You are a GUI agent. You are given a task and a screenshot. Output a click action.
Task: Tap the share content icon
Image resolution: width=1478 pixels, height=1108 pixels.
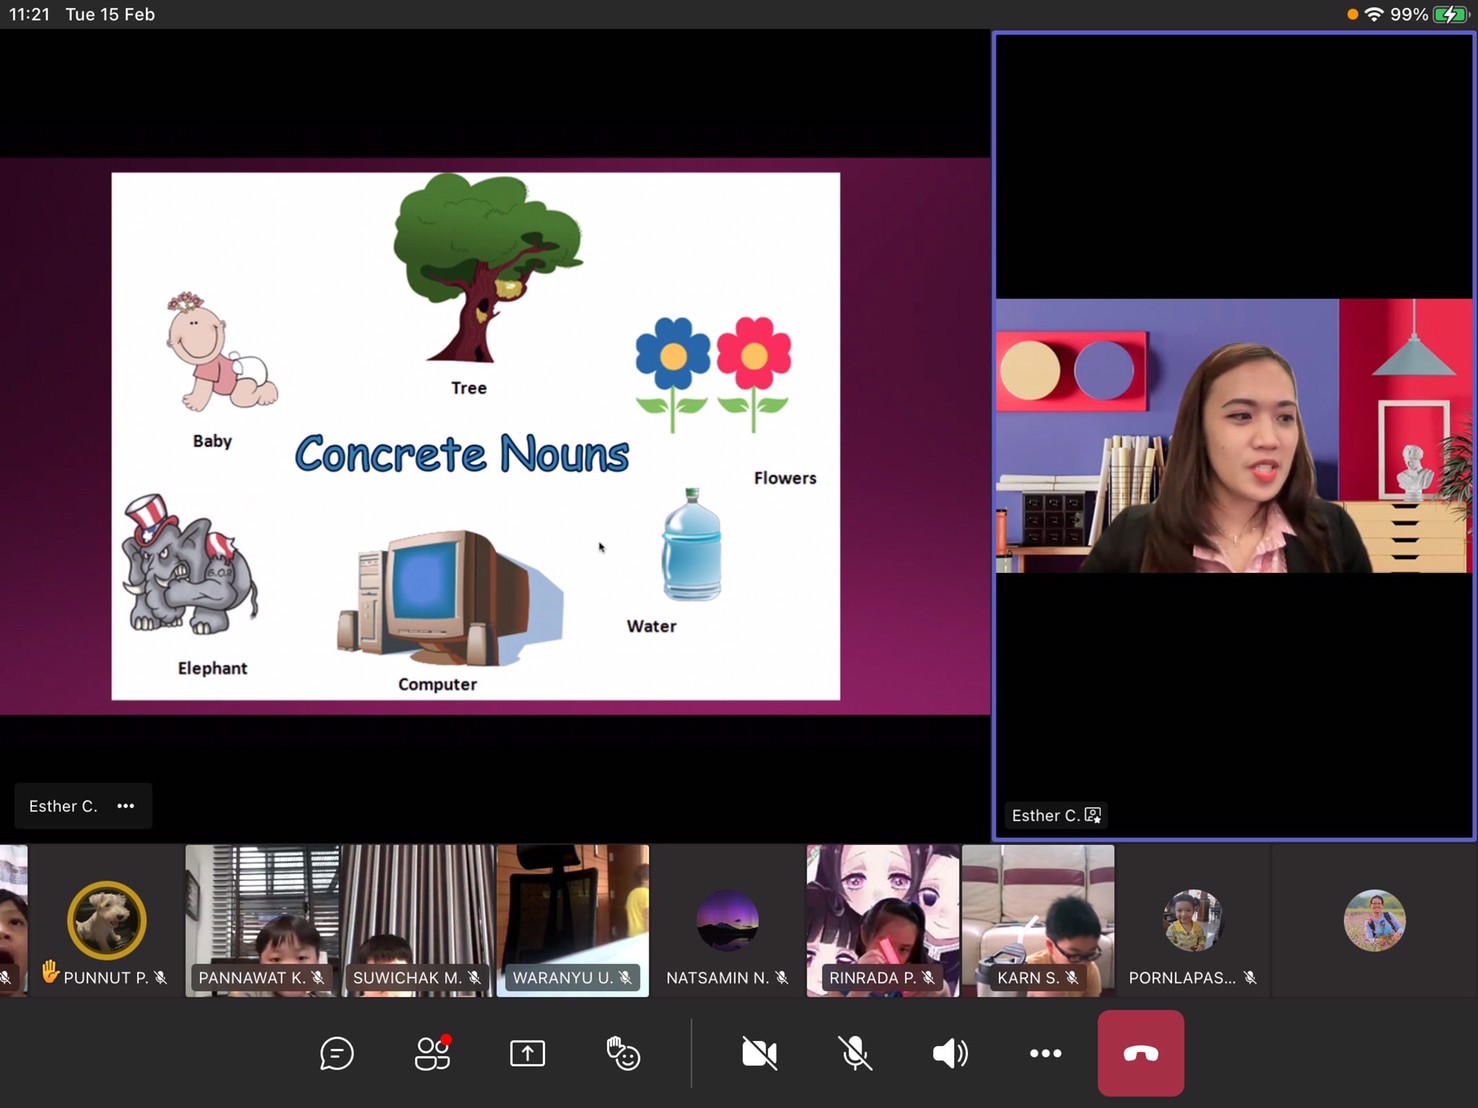[528, 1053]
